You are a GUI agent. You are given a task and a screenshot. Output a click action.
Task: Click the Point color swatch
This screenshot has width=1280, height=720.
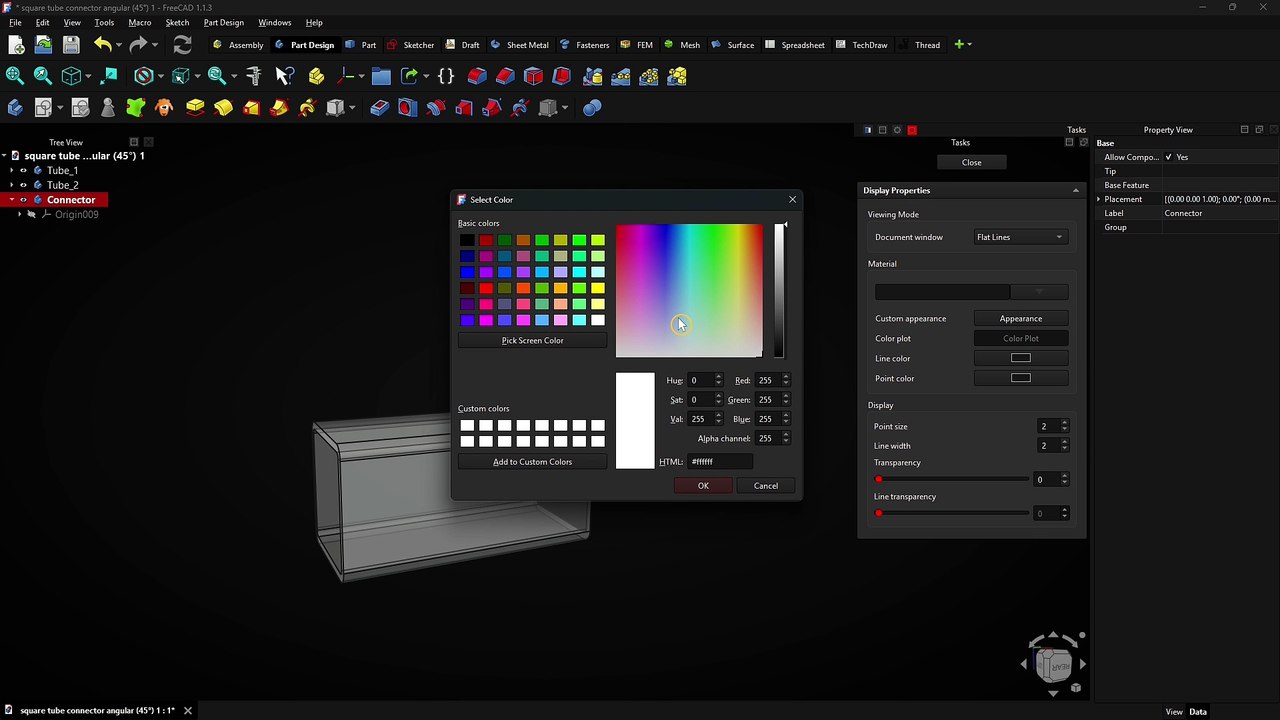[1021, 378]
